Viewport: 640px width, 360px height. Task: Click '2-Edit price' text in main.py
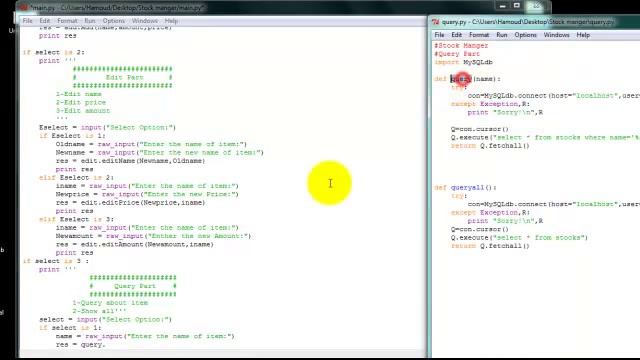[81, 102]
